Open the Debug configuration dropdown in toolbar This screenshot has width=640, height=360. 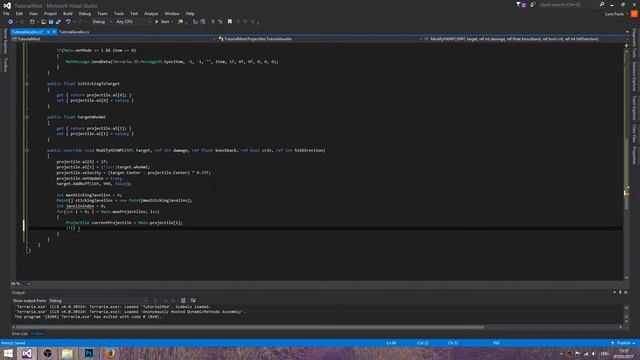102,22
